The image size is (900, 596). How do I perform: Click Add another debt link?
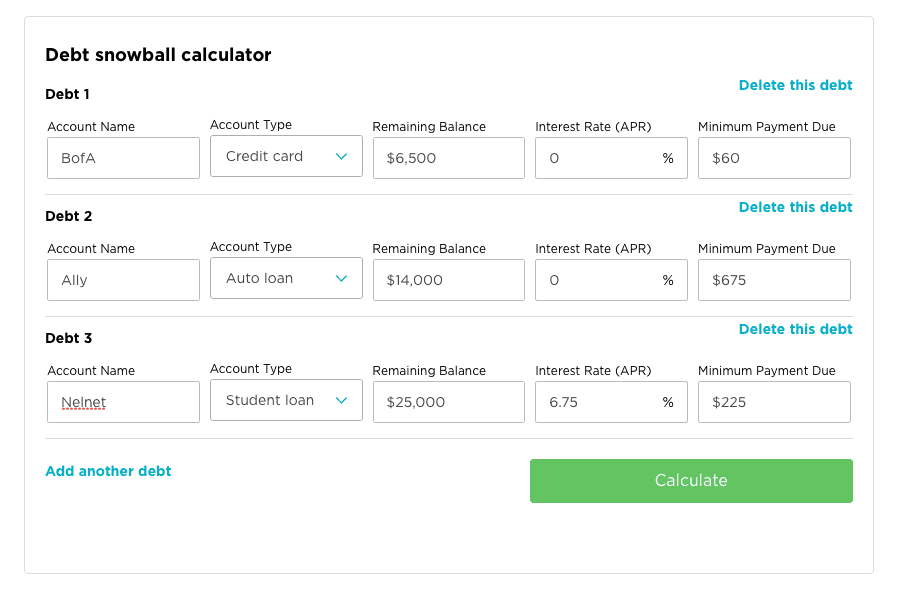108,471
